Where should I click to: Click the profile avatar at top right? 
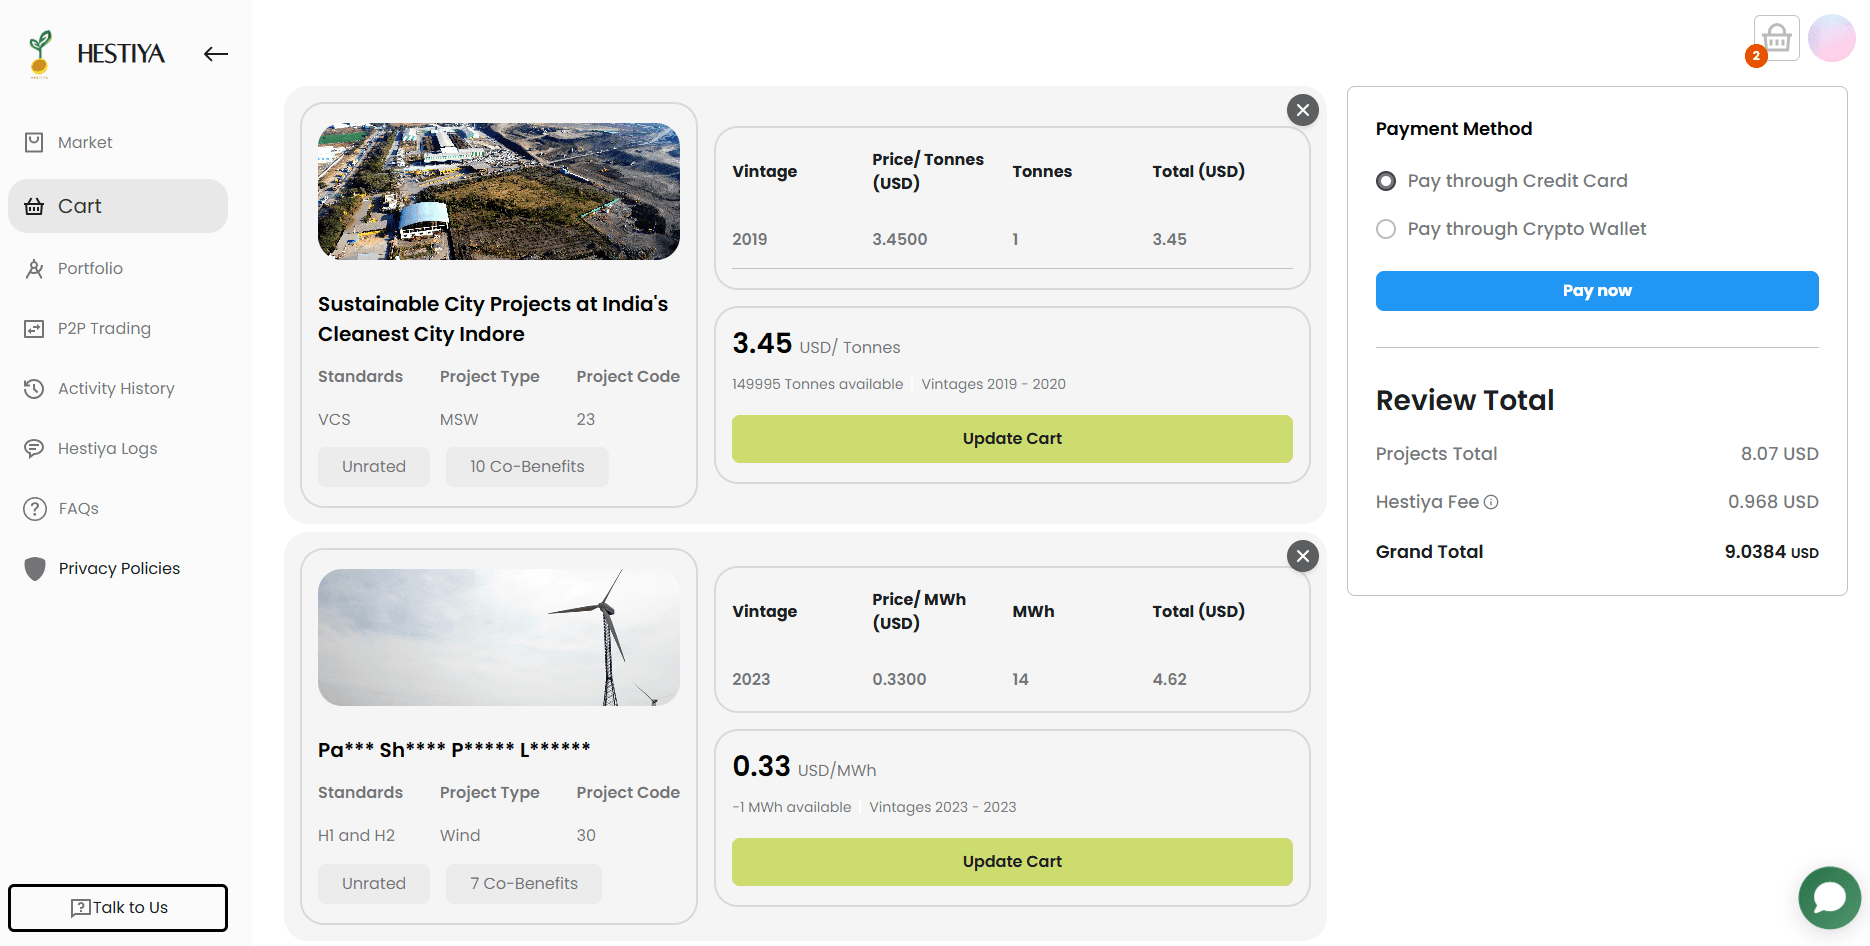tap(1832, 37)
